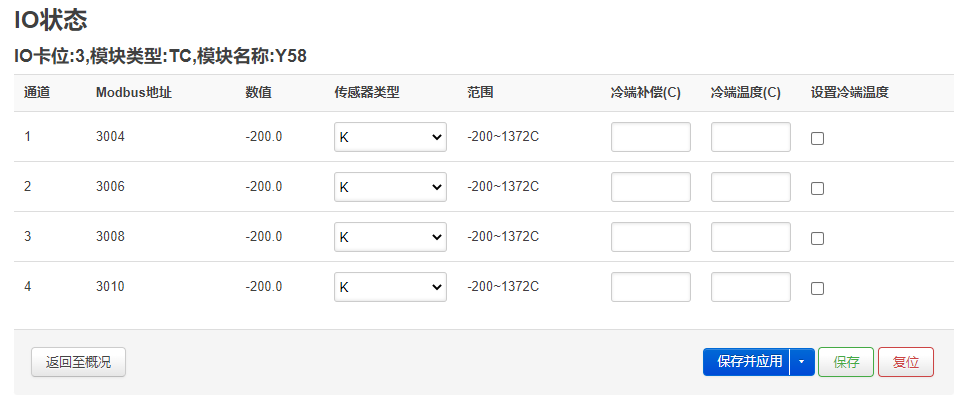Click channel 4 冷端补偿 input field
The height and width of the screenshot is (407, 966).
(651, 287)
